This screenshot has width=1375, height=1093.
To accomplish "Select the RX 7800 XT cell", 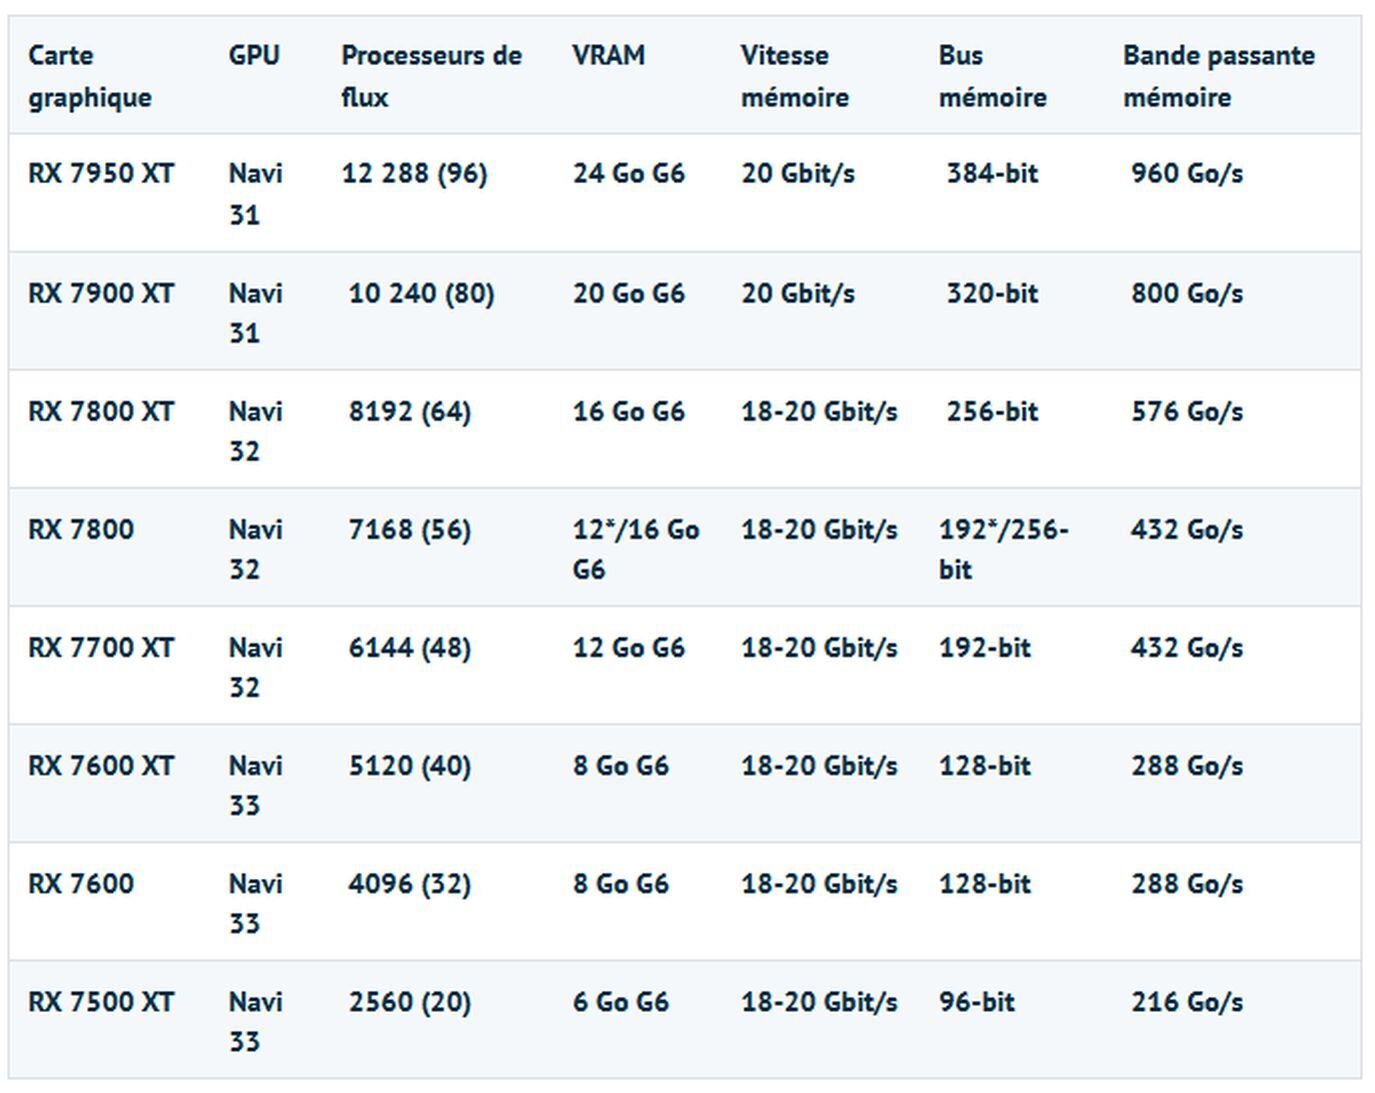I will click(101, 412).
